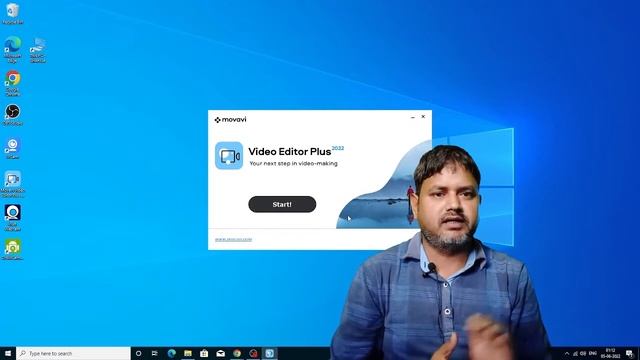Open the www.movavi.com link
Screen dimensions: 640x360
coord(233,240)
